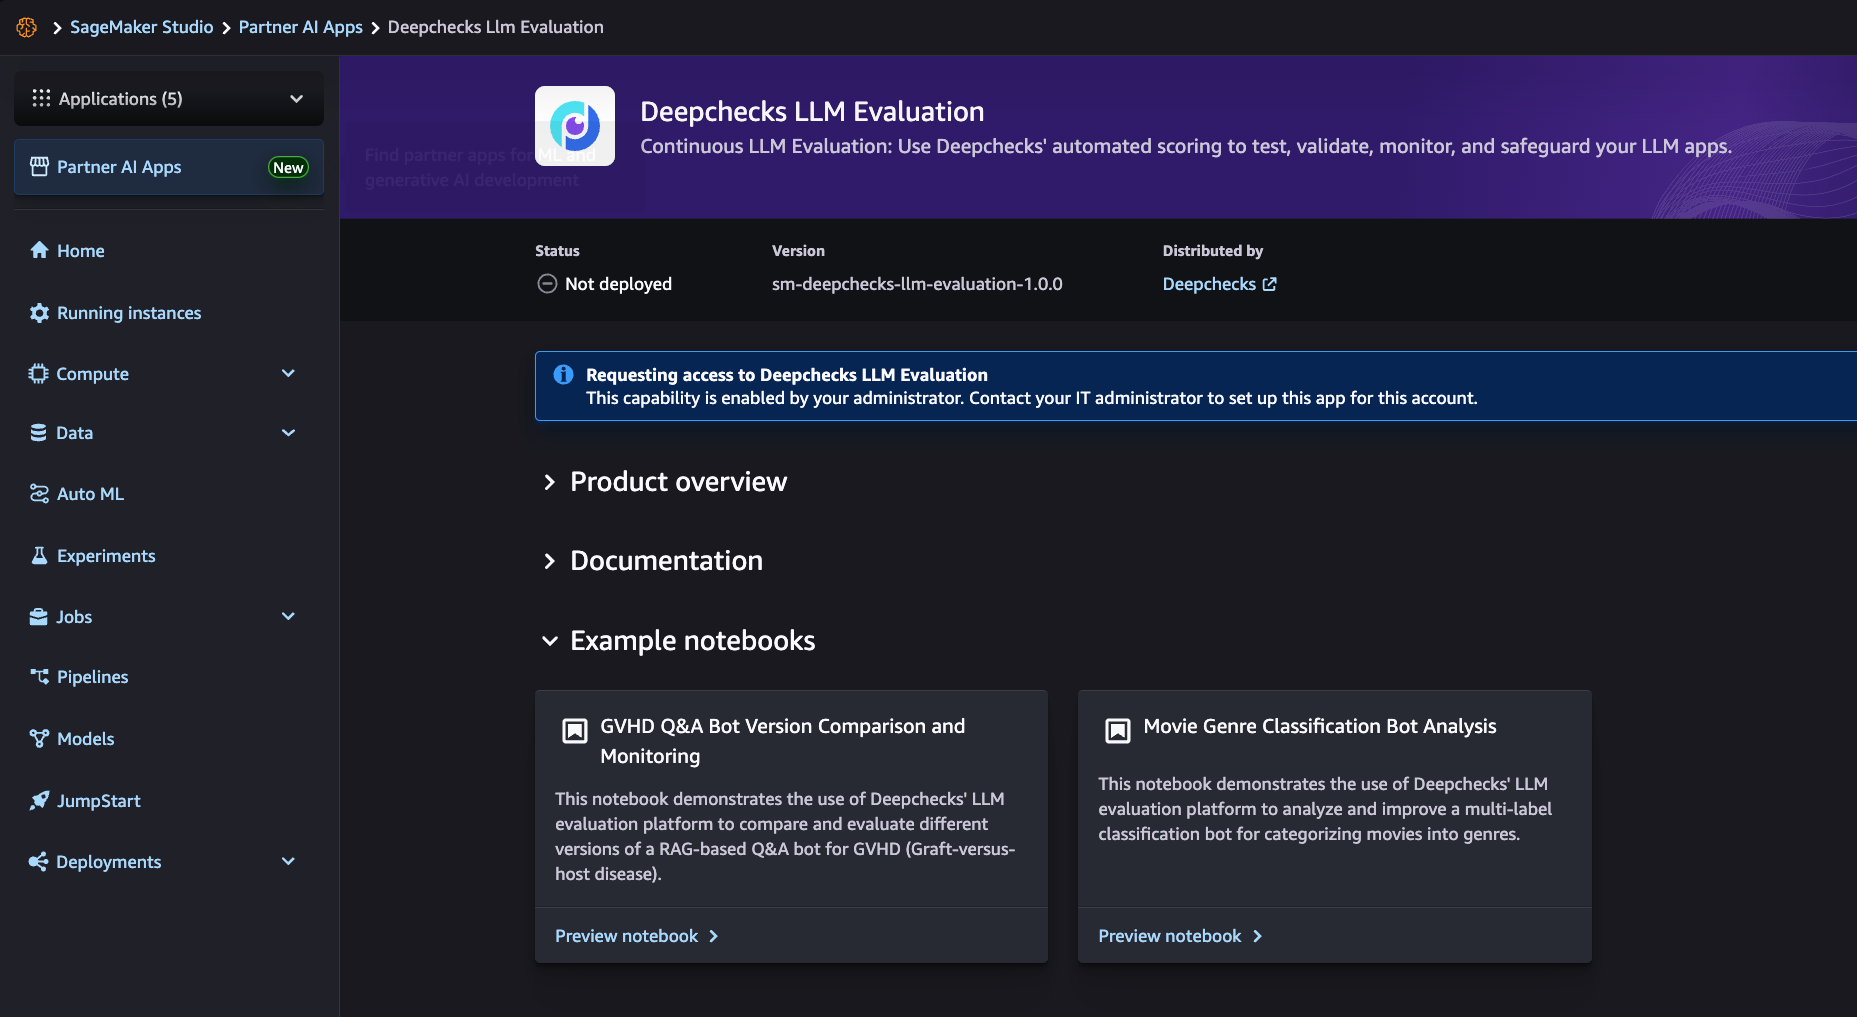Expand the Data menu chevron
The image size is (1857, 1017).
288,433
